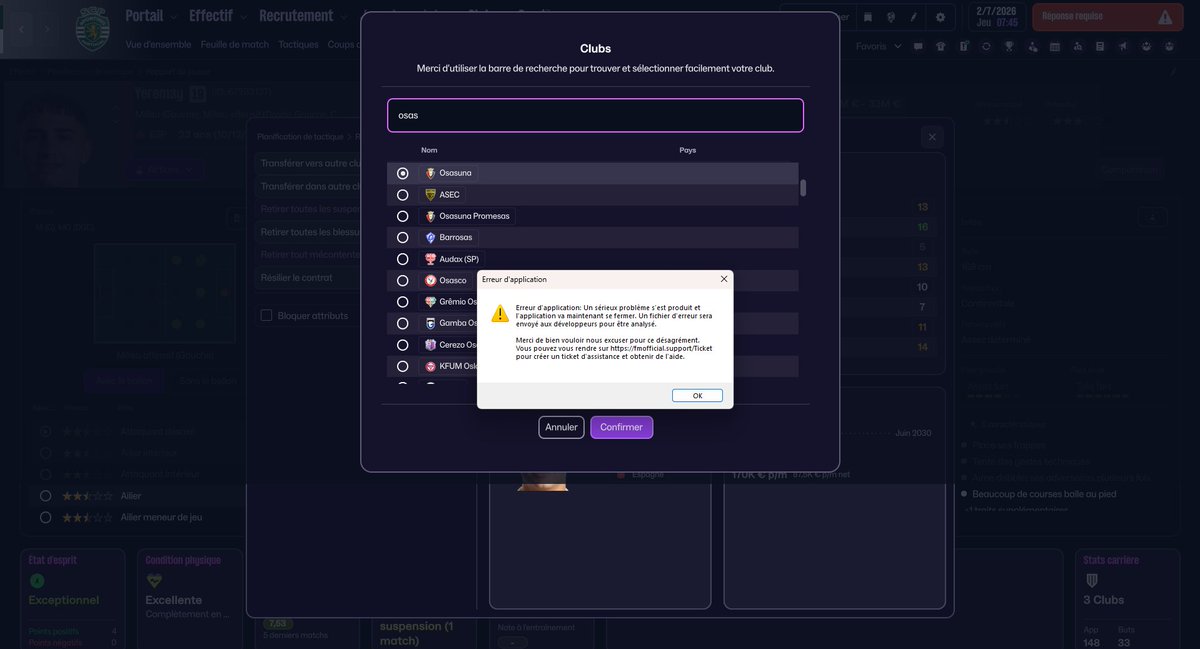Click the Audax (SP) club badge icon
The image size is (1200, 649).
[x=431, y=259]
